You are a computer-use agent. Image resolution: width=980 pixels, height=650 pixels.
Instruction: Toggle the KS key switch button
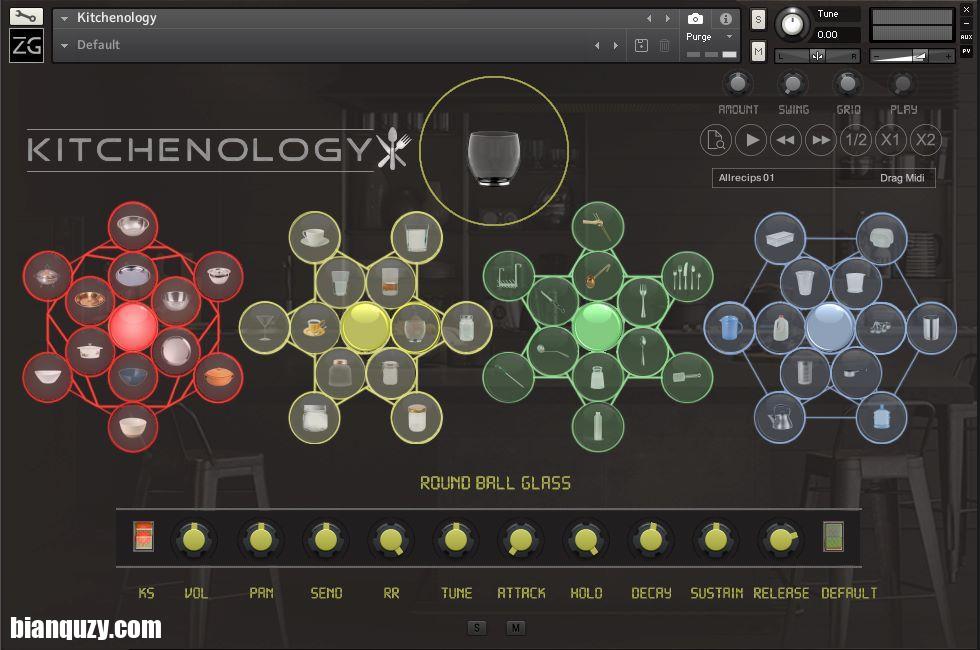144,536
